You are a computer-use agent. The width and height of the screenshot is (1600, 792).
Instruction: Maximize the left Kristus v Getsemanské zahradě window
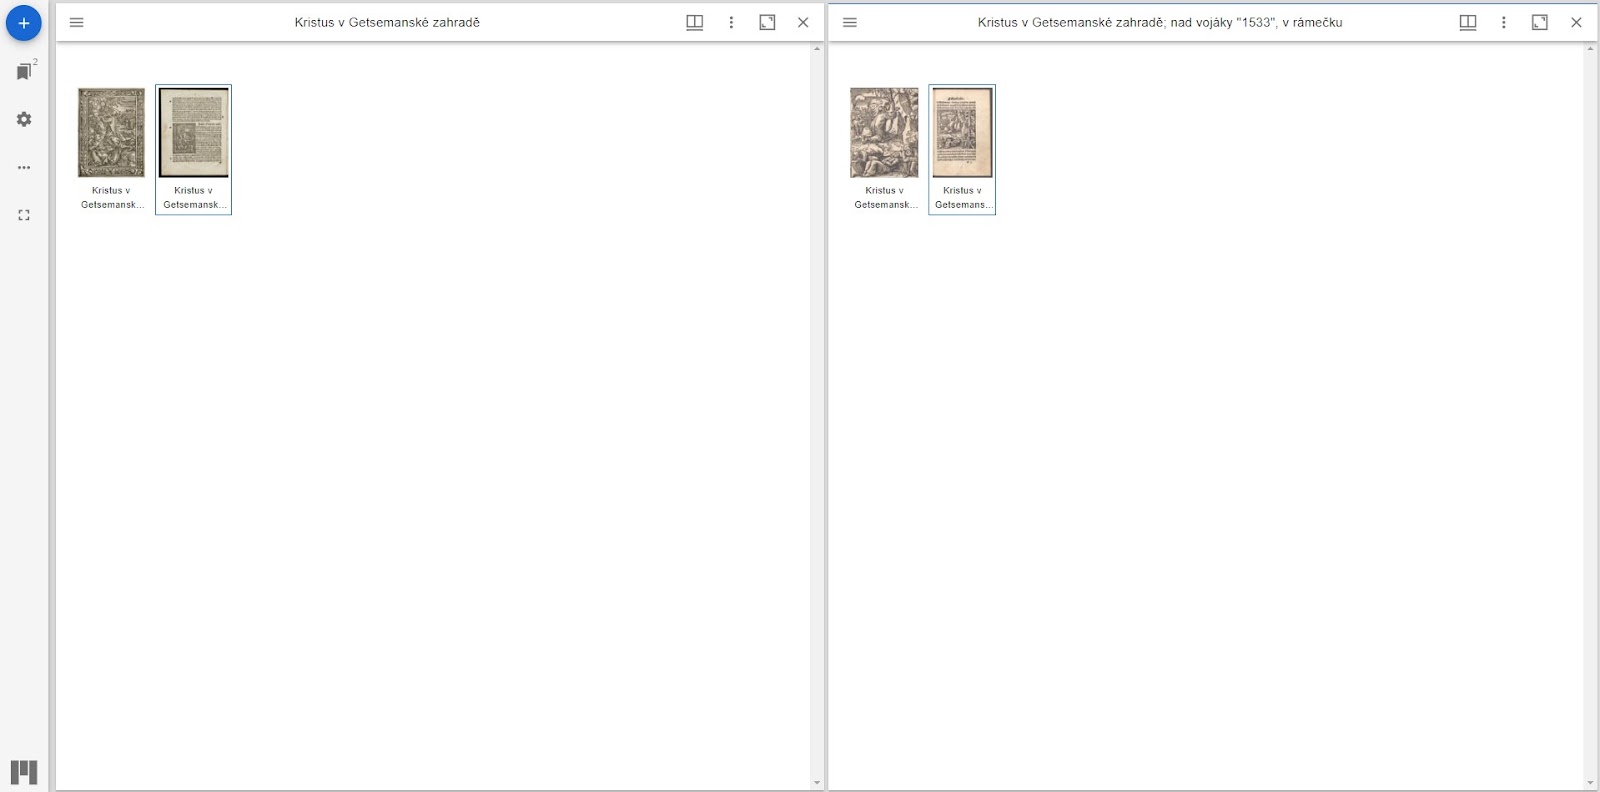point(767,22)
